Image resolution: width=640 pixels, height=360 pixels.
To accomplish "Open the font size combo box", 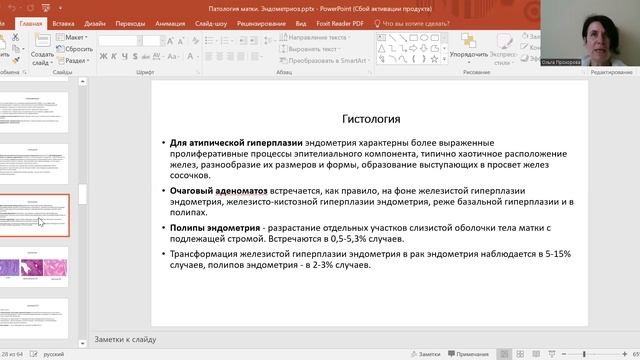I will [153, 41].
